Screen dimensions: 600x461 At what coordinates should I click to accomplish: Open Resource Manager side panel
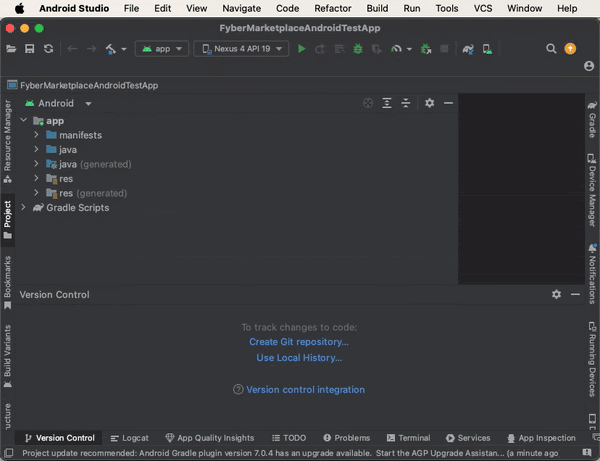click(x=8, y=141)
